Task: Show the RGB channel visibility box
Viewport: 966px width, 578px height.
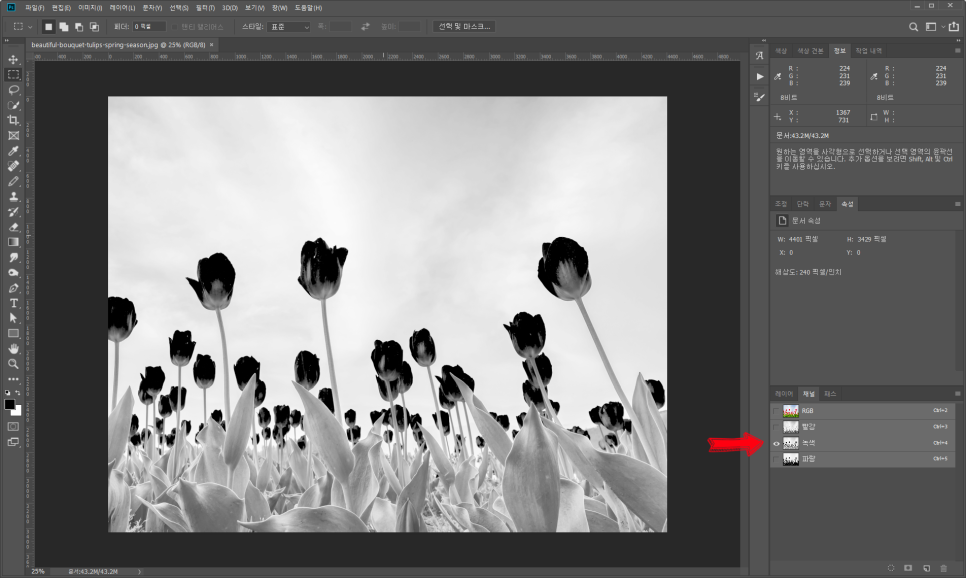Action: click(777, 410)
